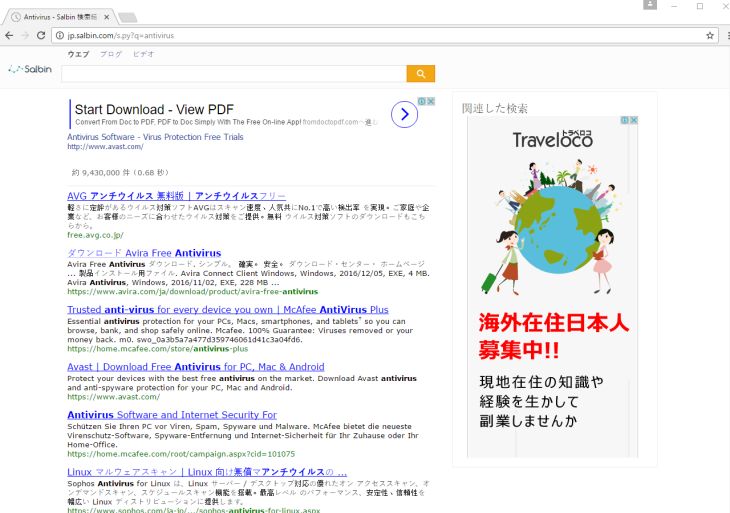Image resolution: width=730 pixels, height=513 pixels.
Task: View site information icon in address bar
Action: tap(60, 35)
